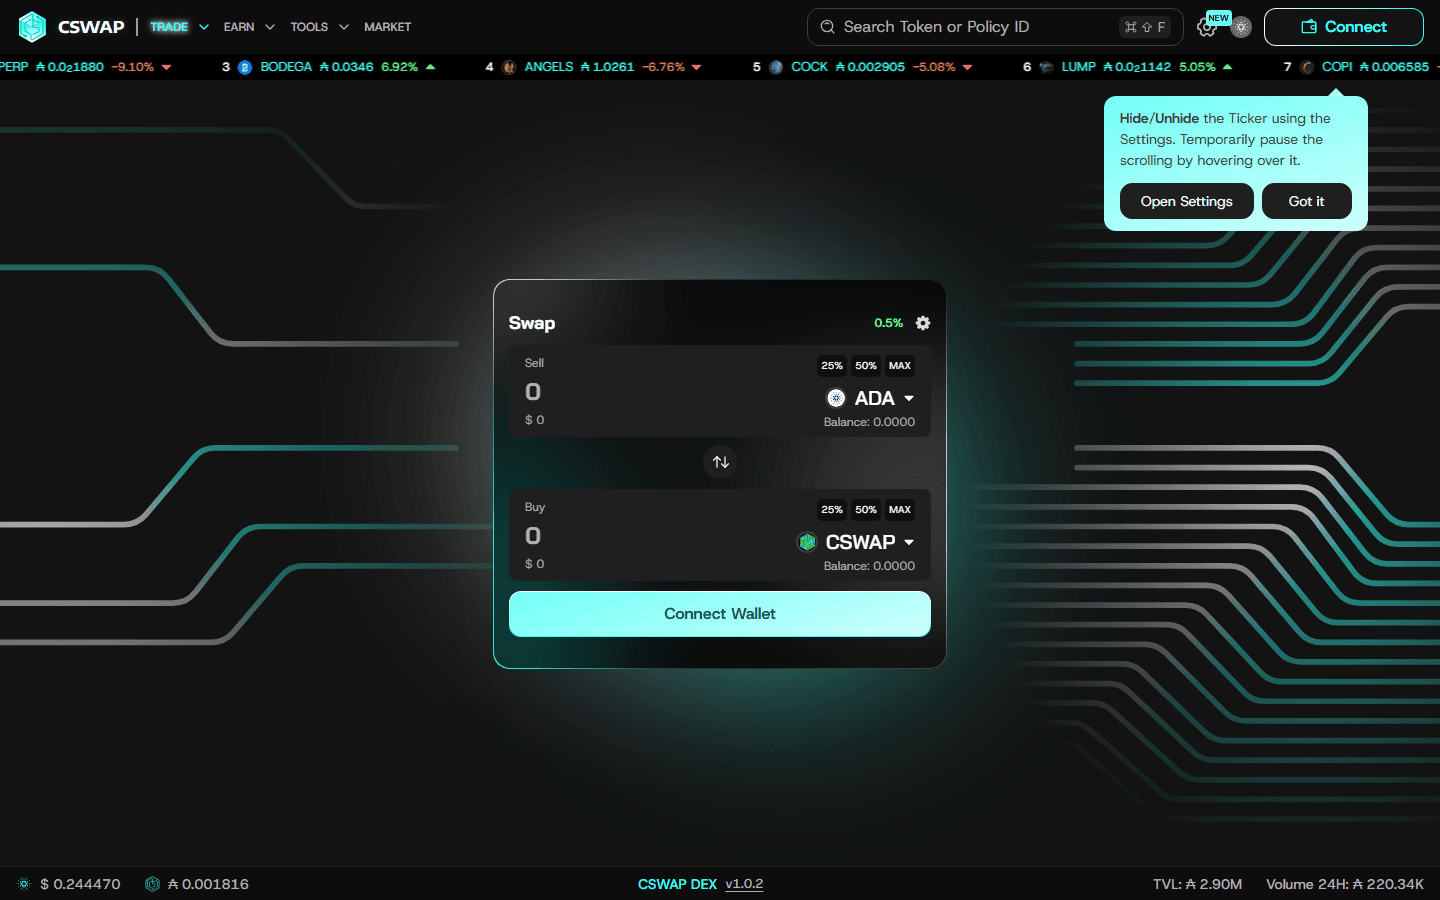Click the ADA token icon in Sell
Image resolution: width=1440 pixels, height=900 pixels.
(836, 398)
